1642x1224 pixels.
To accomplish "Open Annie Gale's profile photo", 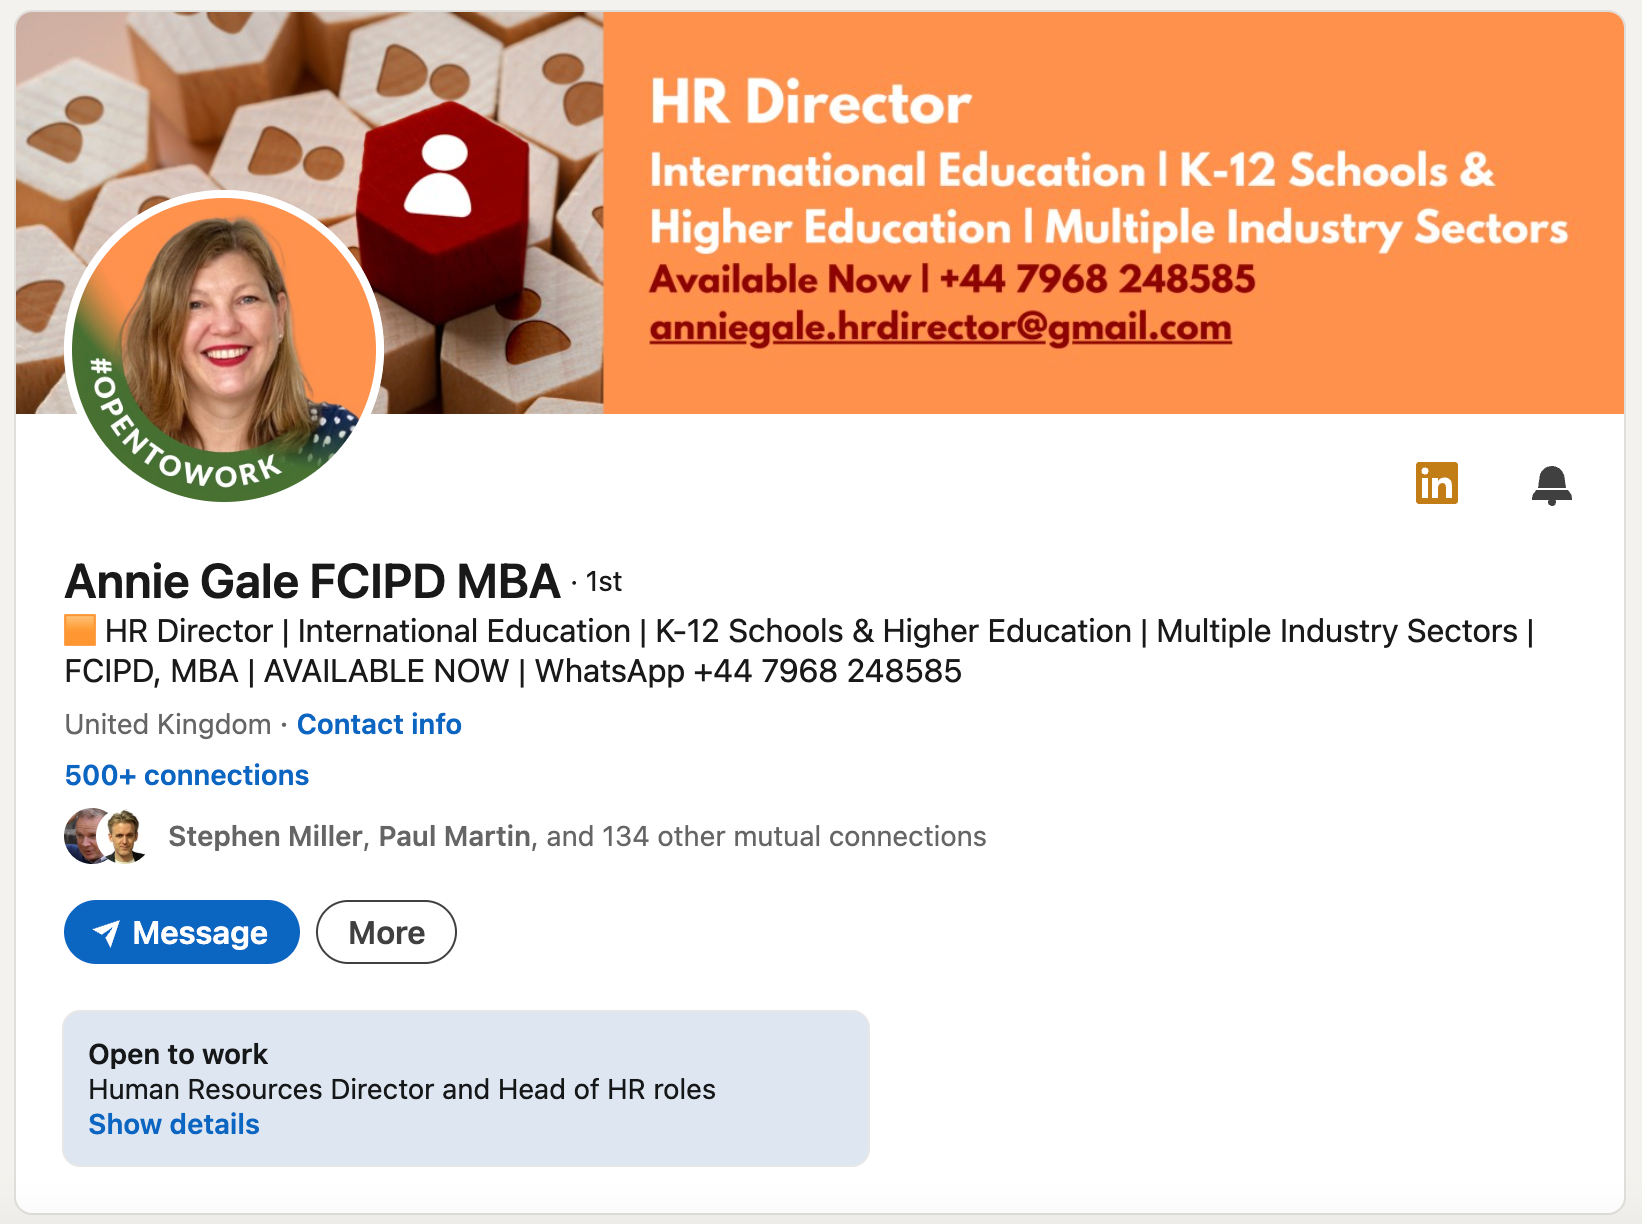I will (224, 346).
